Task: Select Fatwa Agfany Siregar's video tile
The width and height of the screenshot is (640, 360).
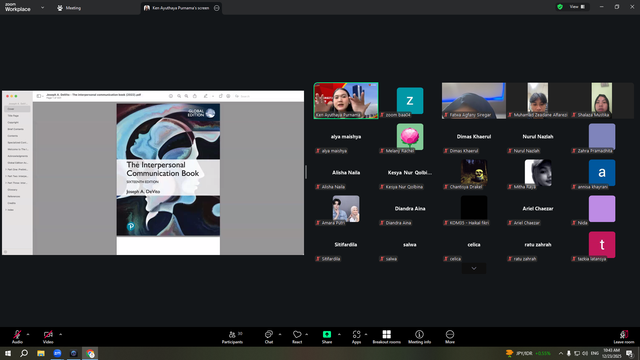Action: pos(474,100)
